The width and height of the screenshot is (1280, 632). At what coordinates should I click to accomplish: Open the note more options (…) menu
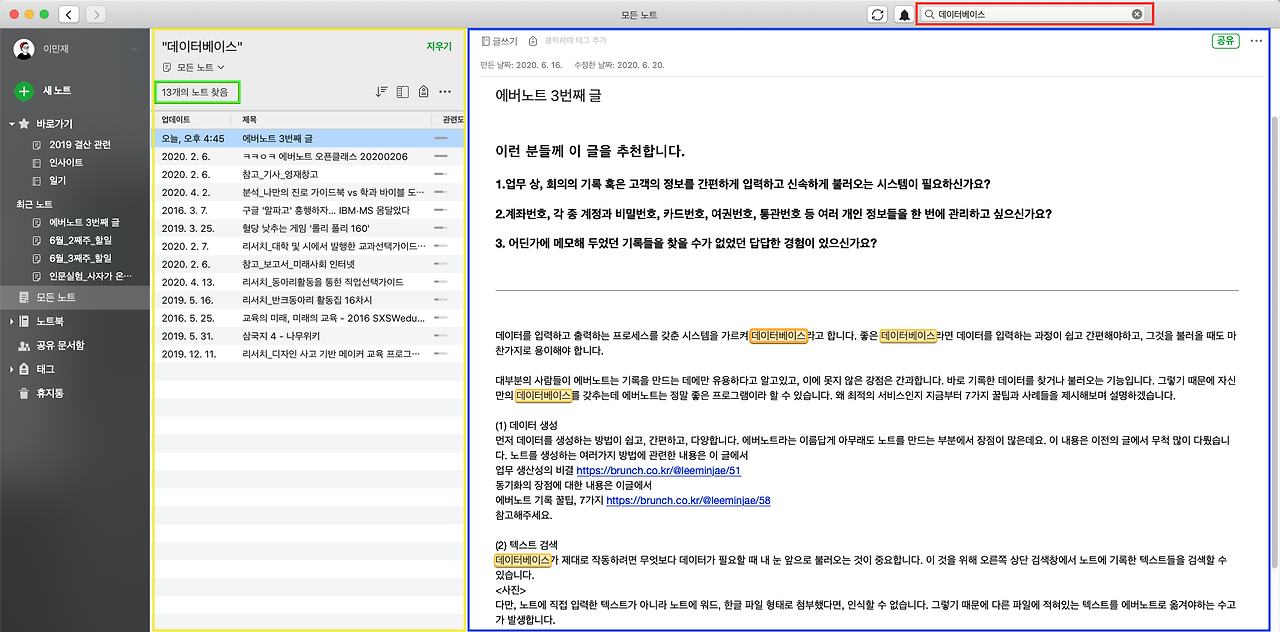coord(1258,41)
